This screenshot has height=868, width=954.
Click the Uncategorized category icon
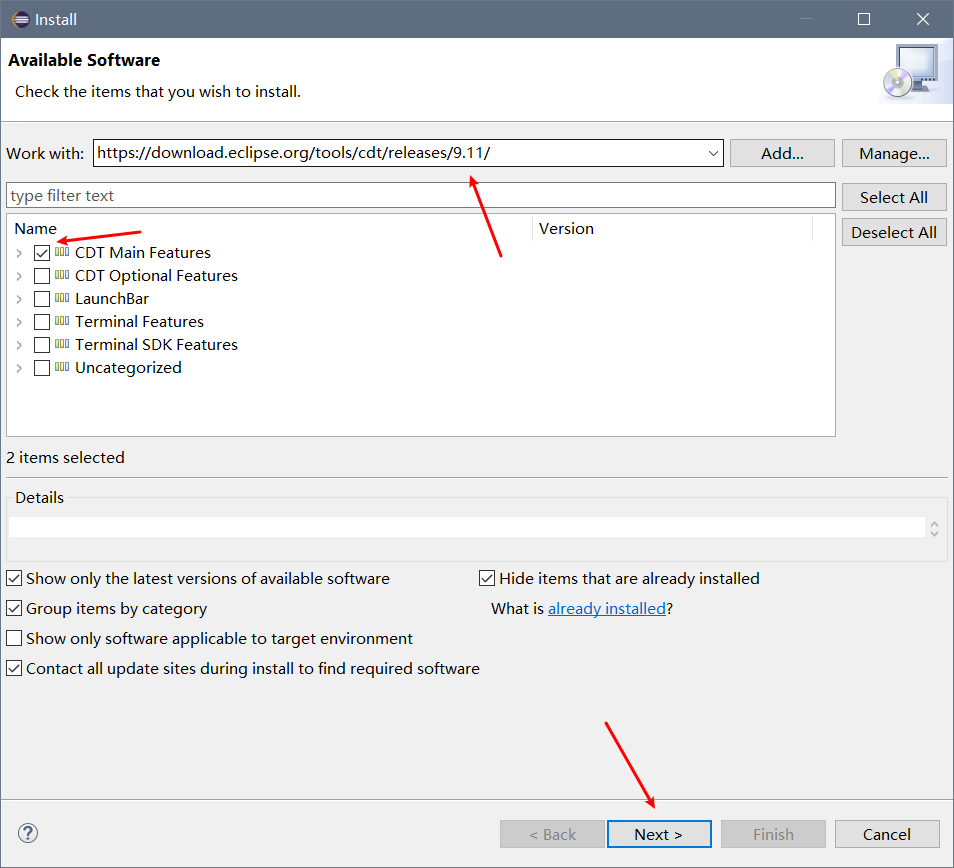pyautogui.click(x=62, y=367)
